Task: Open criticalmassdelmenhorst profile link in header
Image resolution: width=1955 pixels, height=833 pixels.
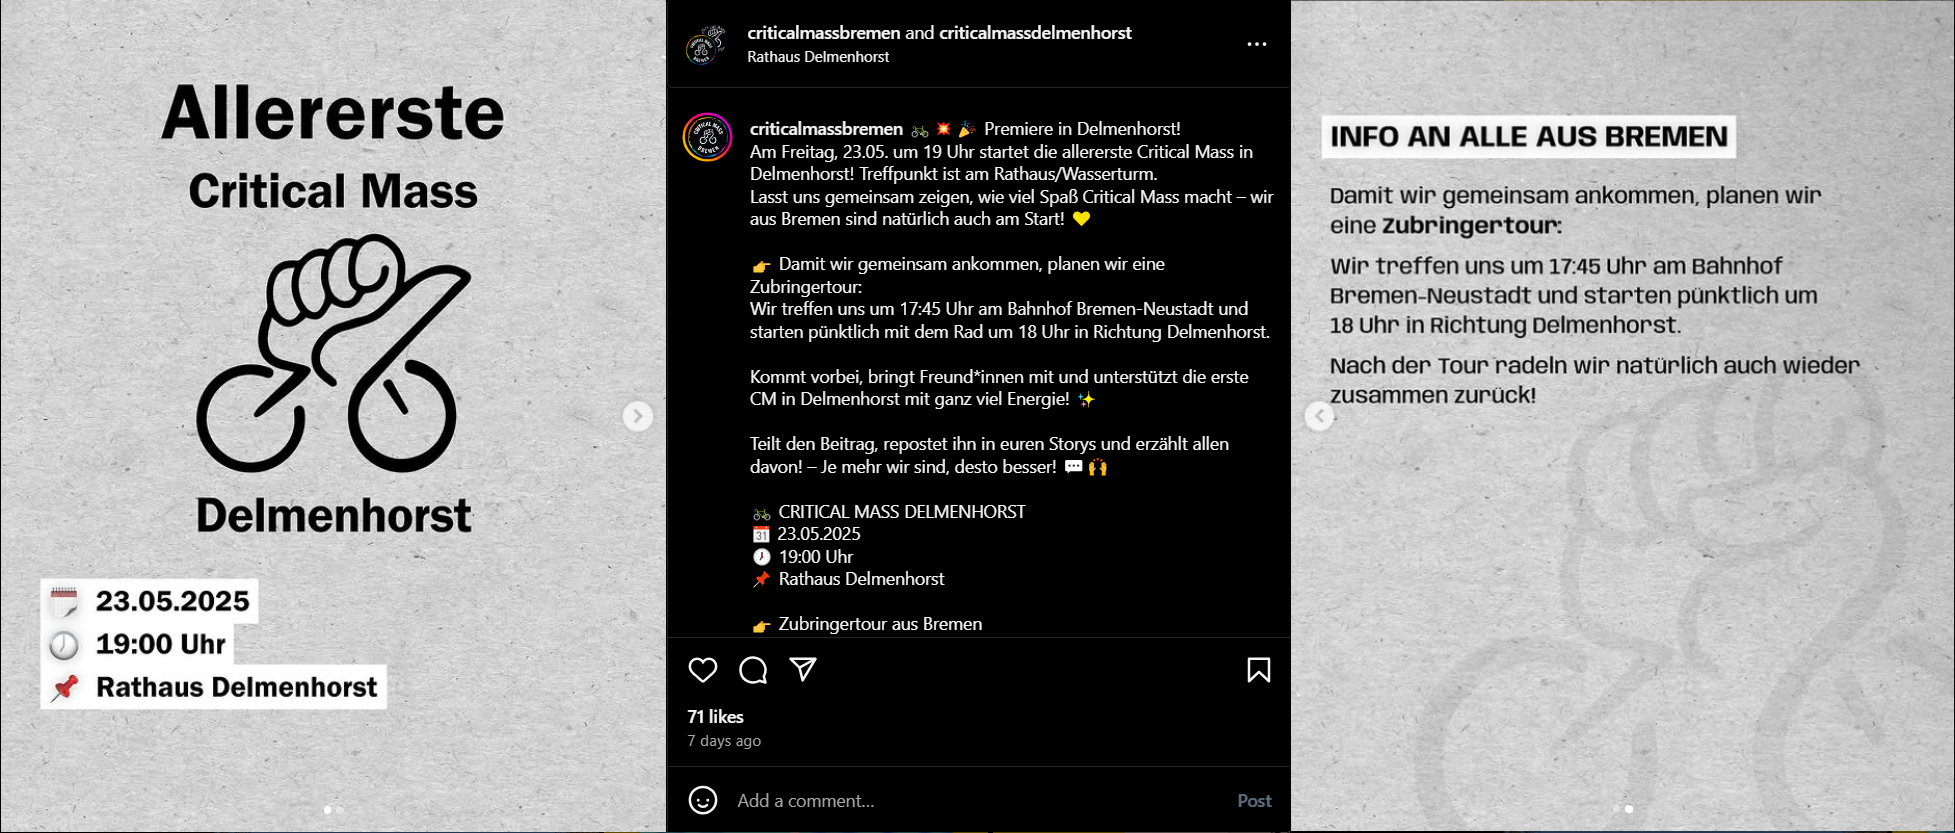Action: click(x=1035, y=32)
